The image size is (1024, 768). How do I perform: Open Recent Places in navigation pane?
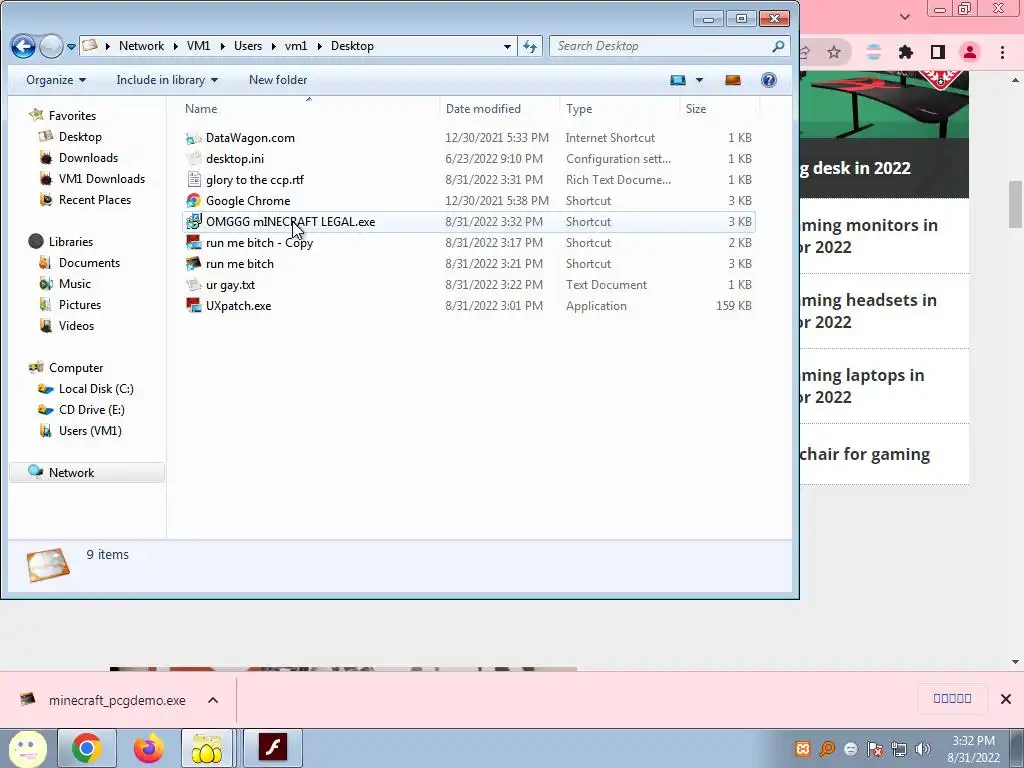pyautogui.click(x=95, y=200)
